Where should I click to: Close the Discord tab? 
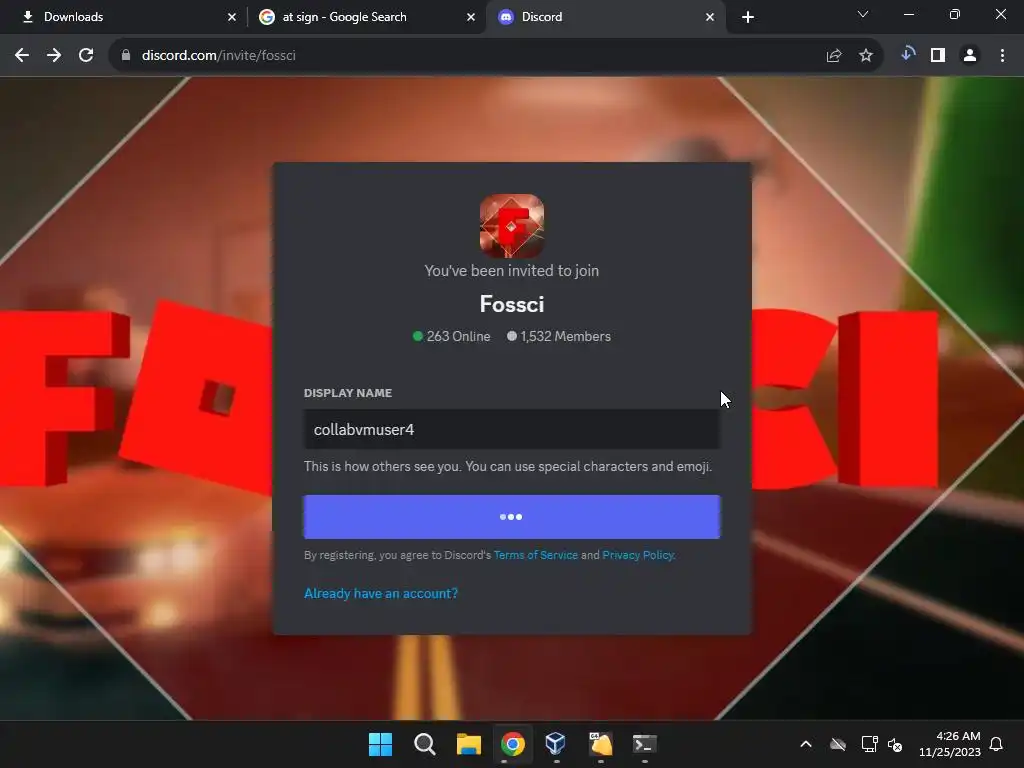tap(710, 17)
